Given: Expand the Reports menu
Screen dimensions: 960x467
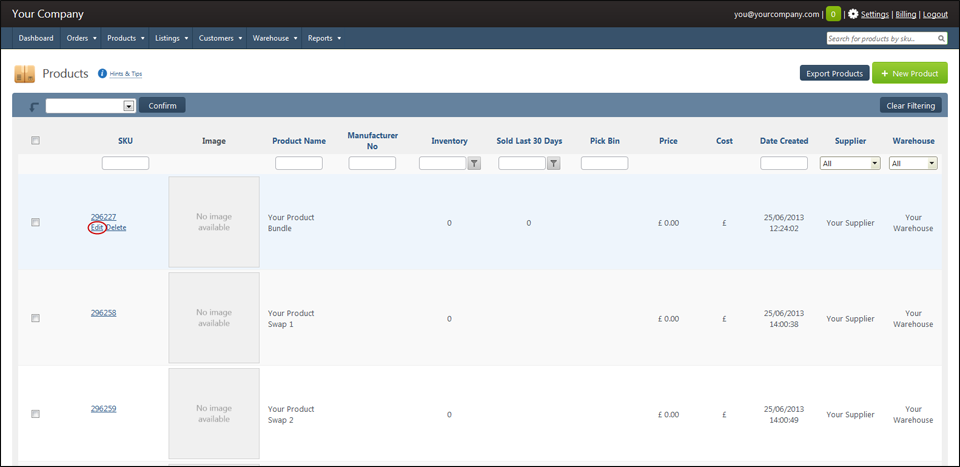Looking at the screenshot, I should 324,38.
